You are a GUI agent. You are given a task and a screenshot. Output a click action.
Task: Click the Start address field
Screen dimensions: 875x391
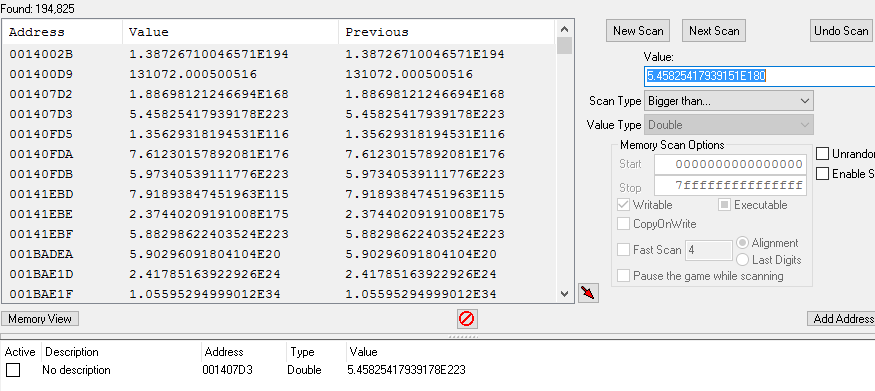730,164
